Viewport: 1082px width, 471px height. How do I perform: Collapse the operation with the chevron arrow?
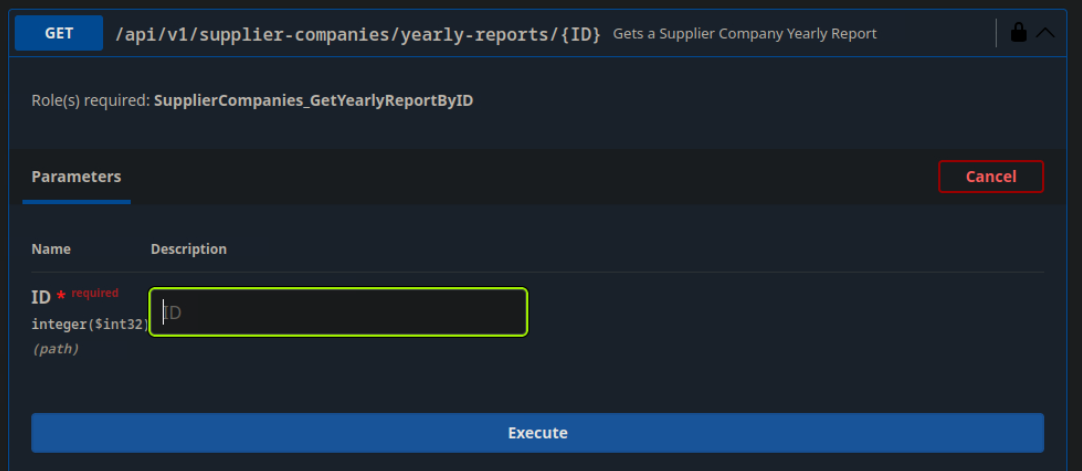click(1045, 33)
